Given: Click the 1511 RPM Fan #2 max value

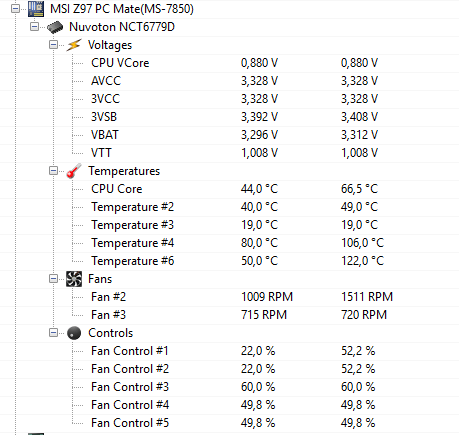Looking at the screenshot, I should [x=367, y=297].
